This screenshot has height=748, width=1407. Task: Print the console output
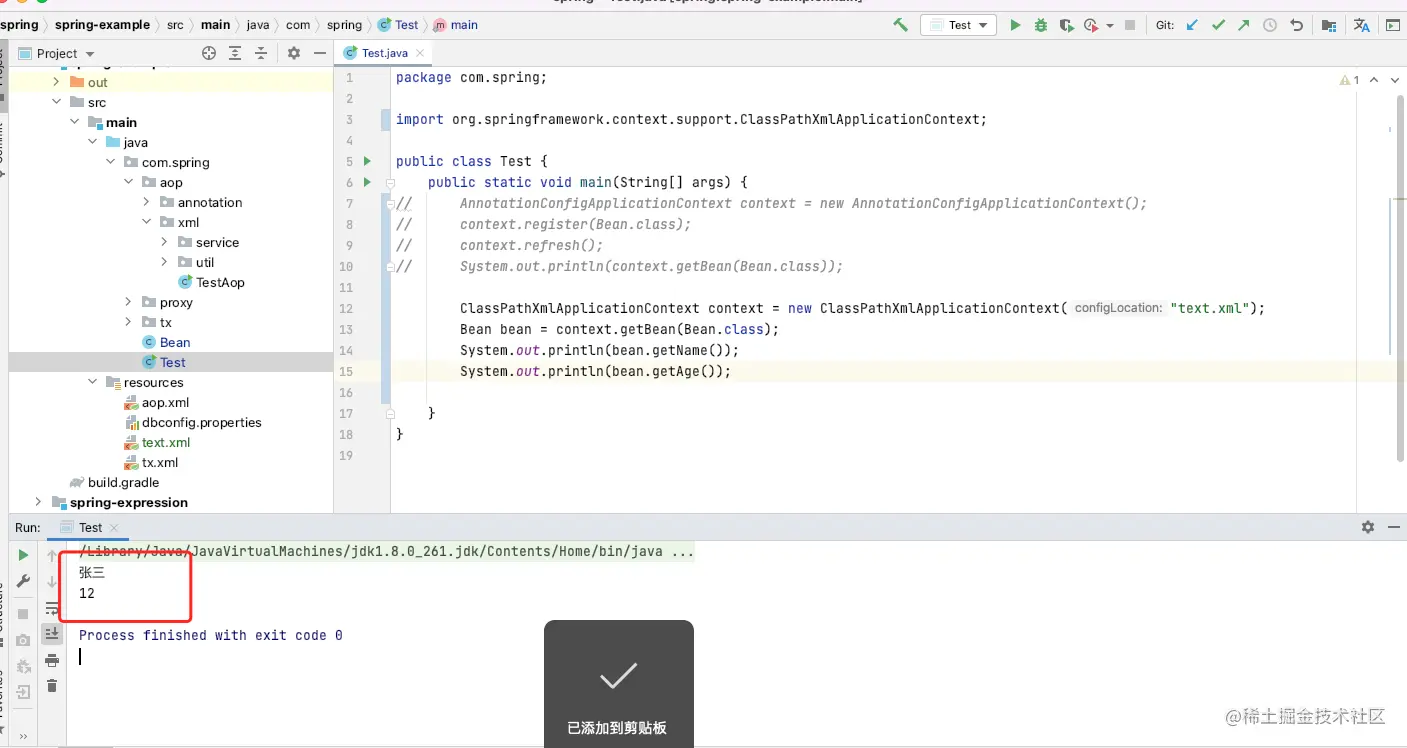(x=52, y=660)
